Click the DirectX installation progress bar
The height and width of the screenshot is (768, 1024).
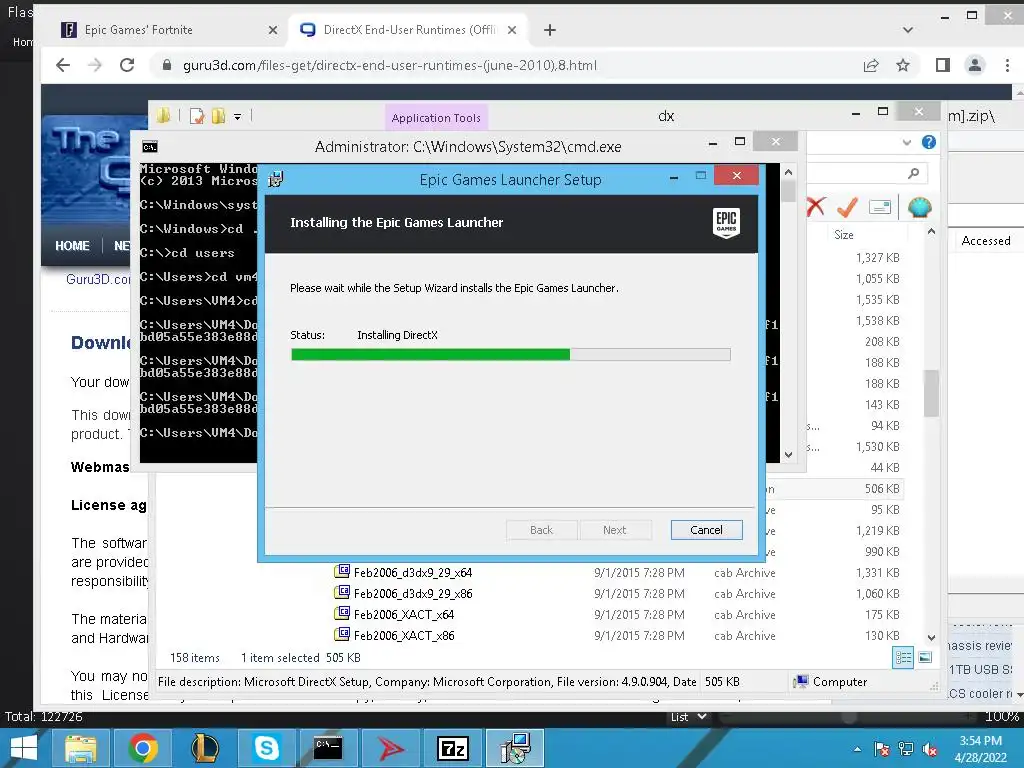coord(510,355)
